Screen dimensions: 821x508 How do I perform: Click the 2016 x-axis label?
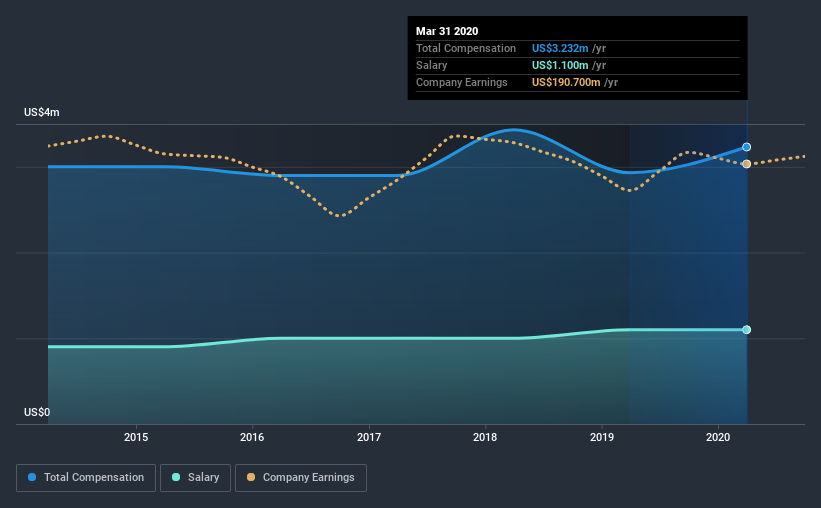(252, 437)
